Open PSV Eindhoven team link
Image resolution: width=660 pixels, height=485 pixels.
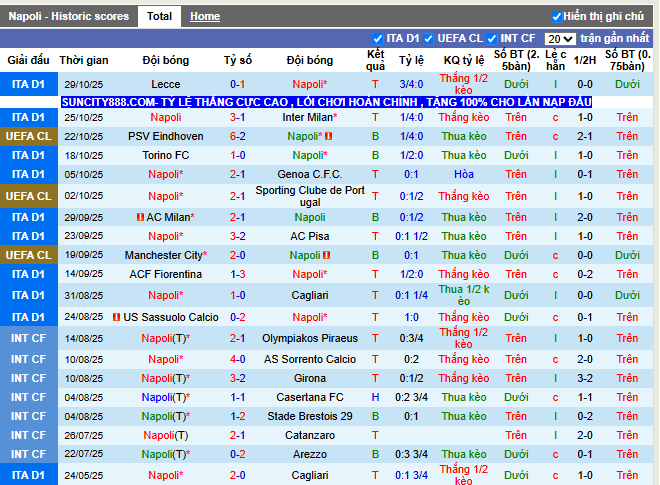click(166, 136)
